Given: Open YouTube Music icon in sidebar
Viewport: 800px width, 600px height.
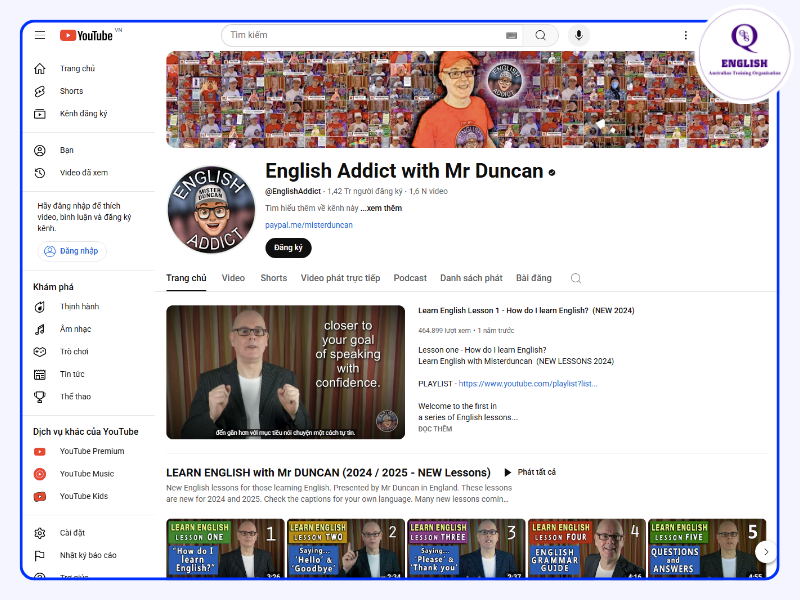Looking at the screenshot, I should point(40,474).
